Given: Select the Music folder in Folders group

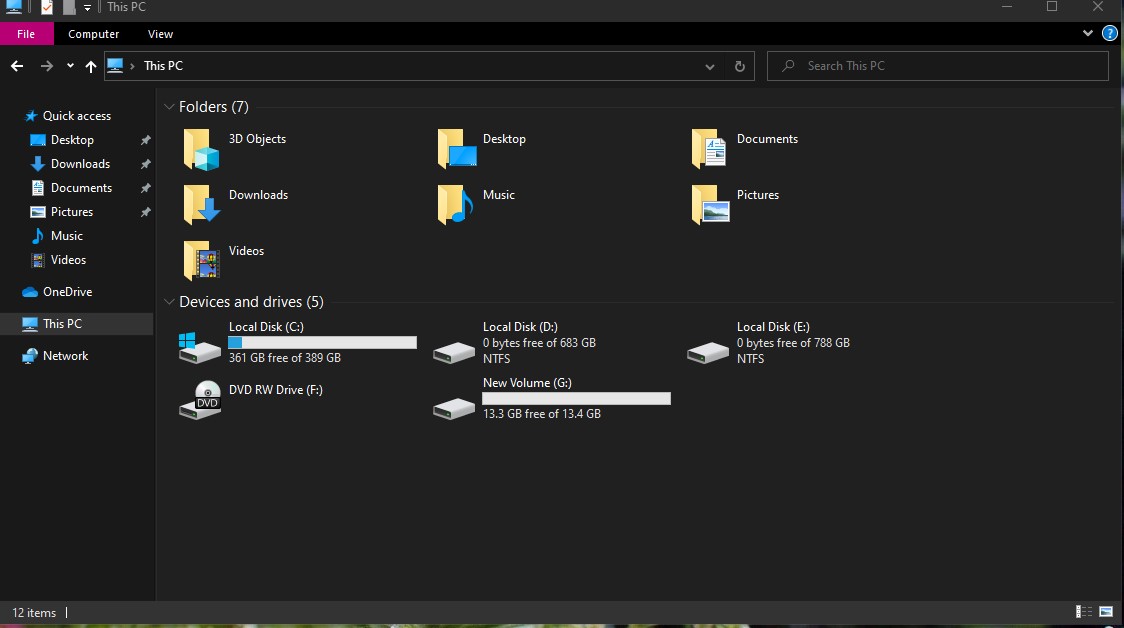Looking at the screenshot, I should pyautogui.click(x=476, y=204).
